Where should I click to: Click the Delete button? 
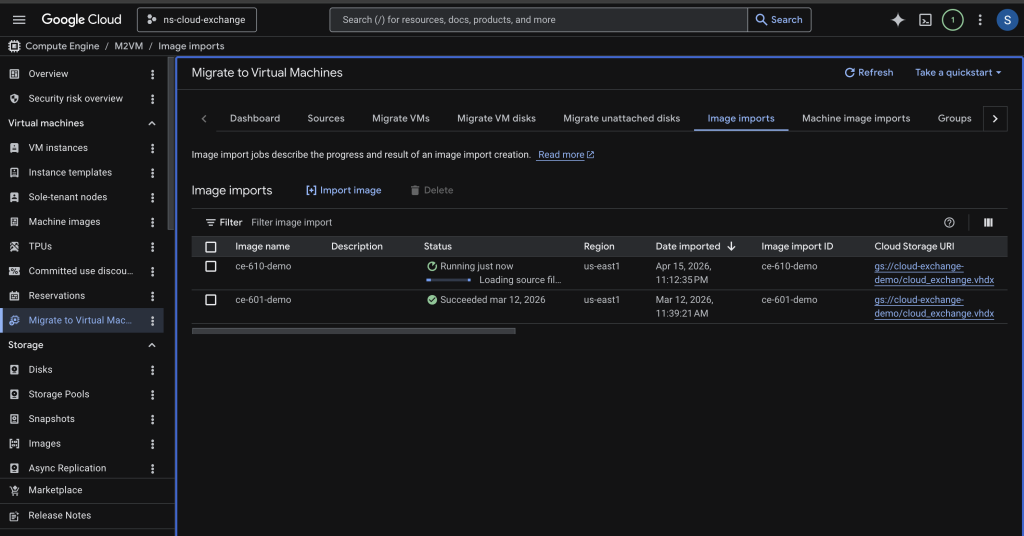tap(431, 190)
